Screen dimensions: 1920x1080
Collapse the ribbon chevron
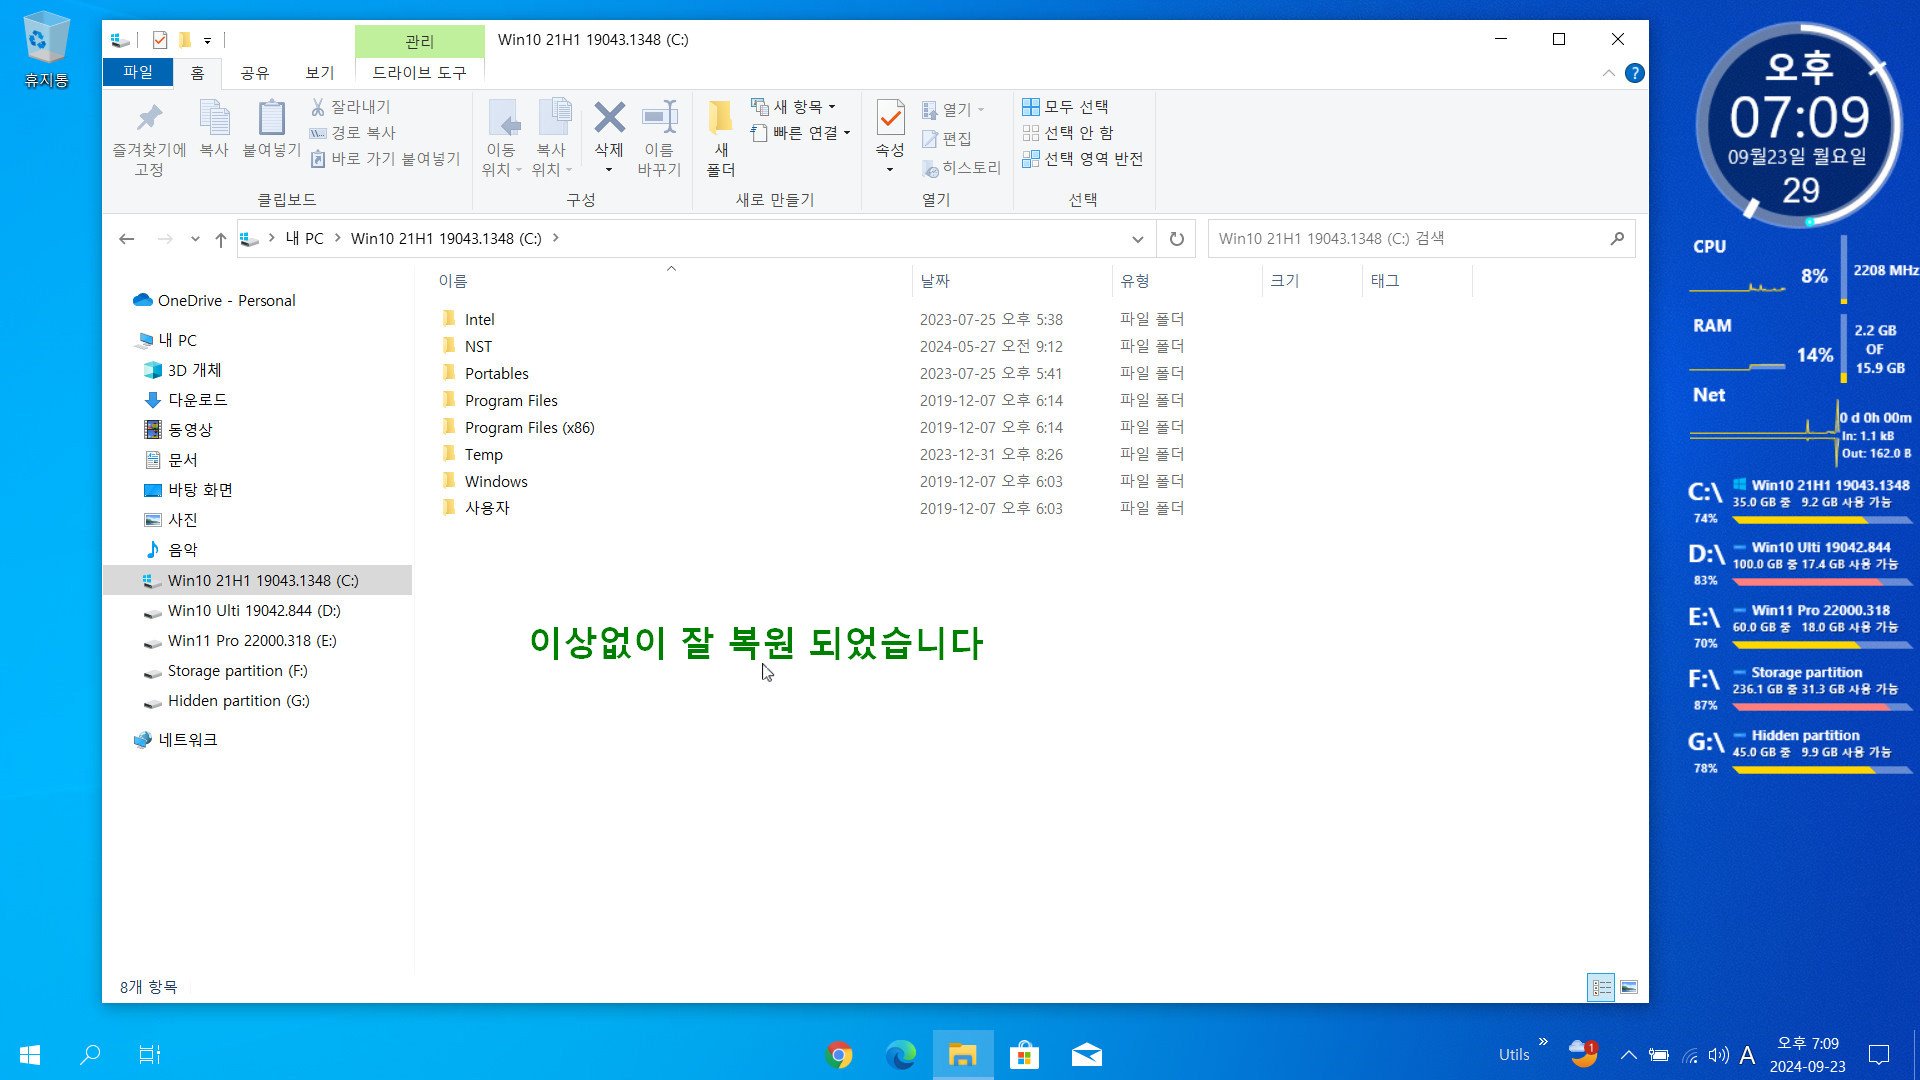click(x=1608, y=73)
